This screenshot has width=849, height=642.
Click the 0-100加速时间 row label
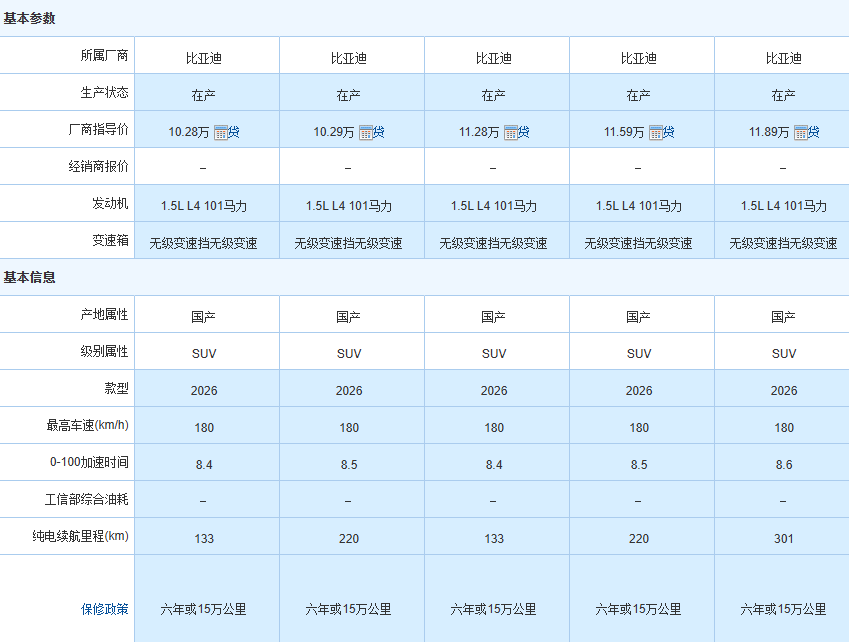(89, 462)
